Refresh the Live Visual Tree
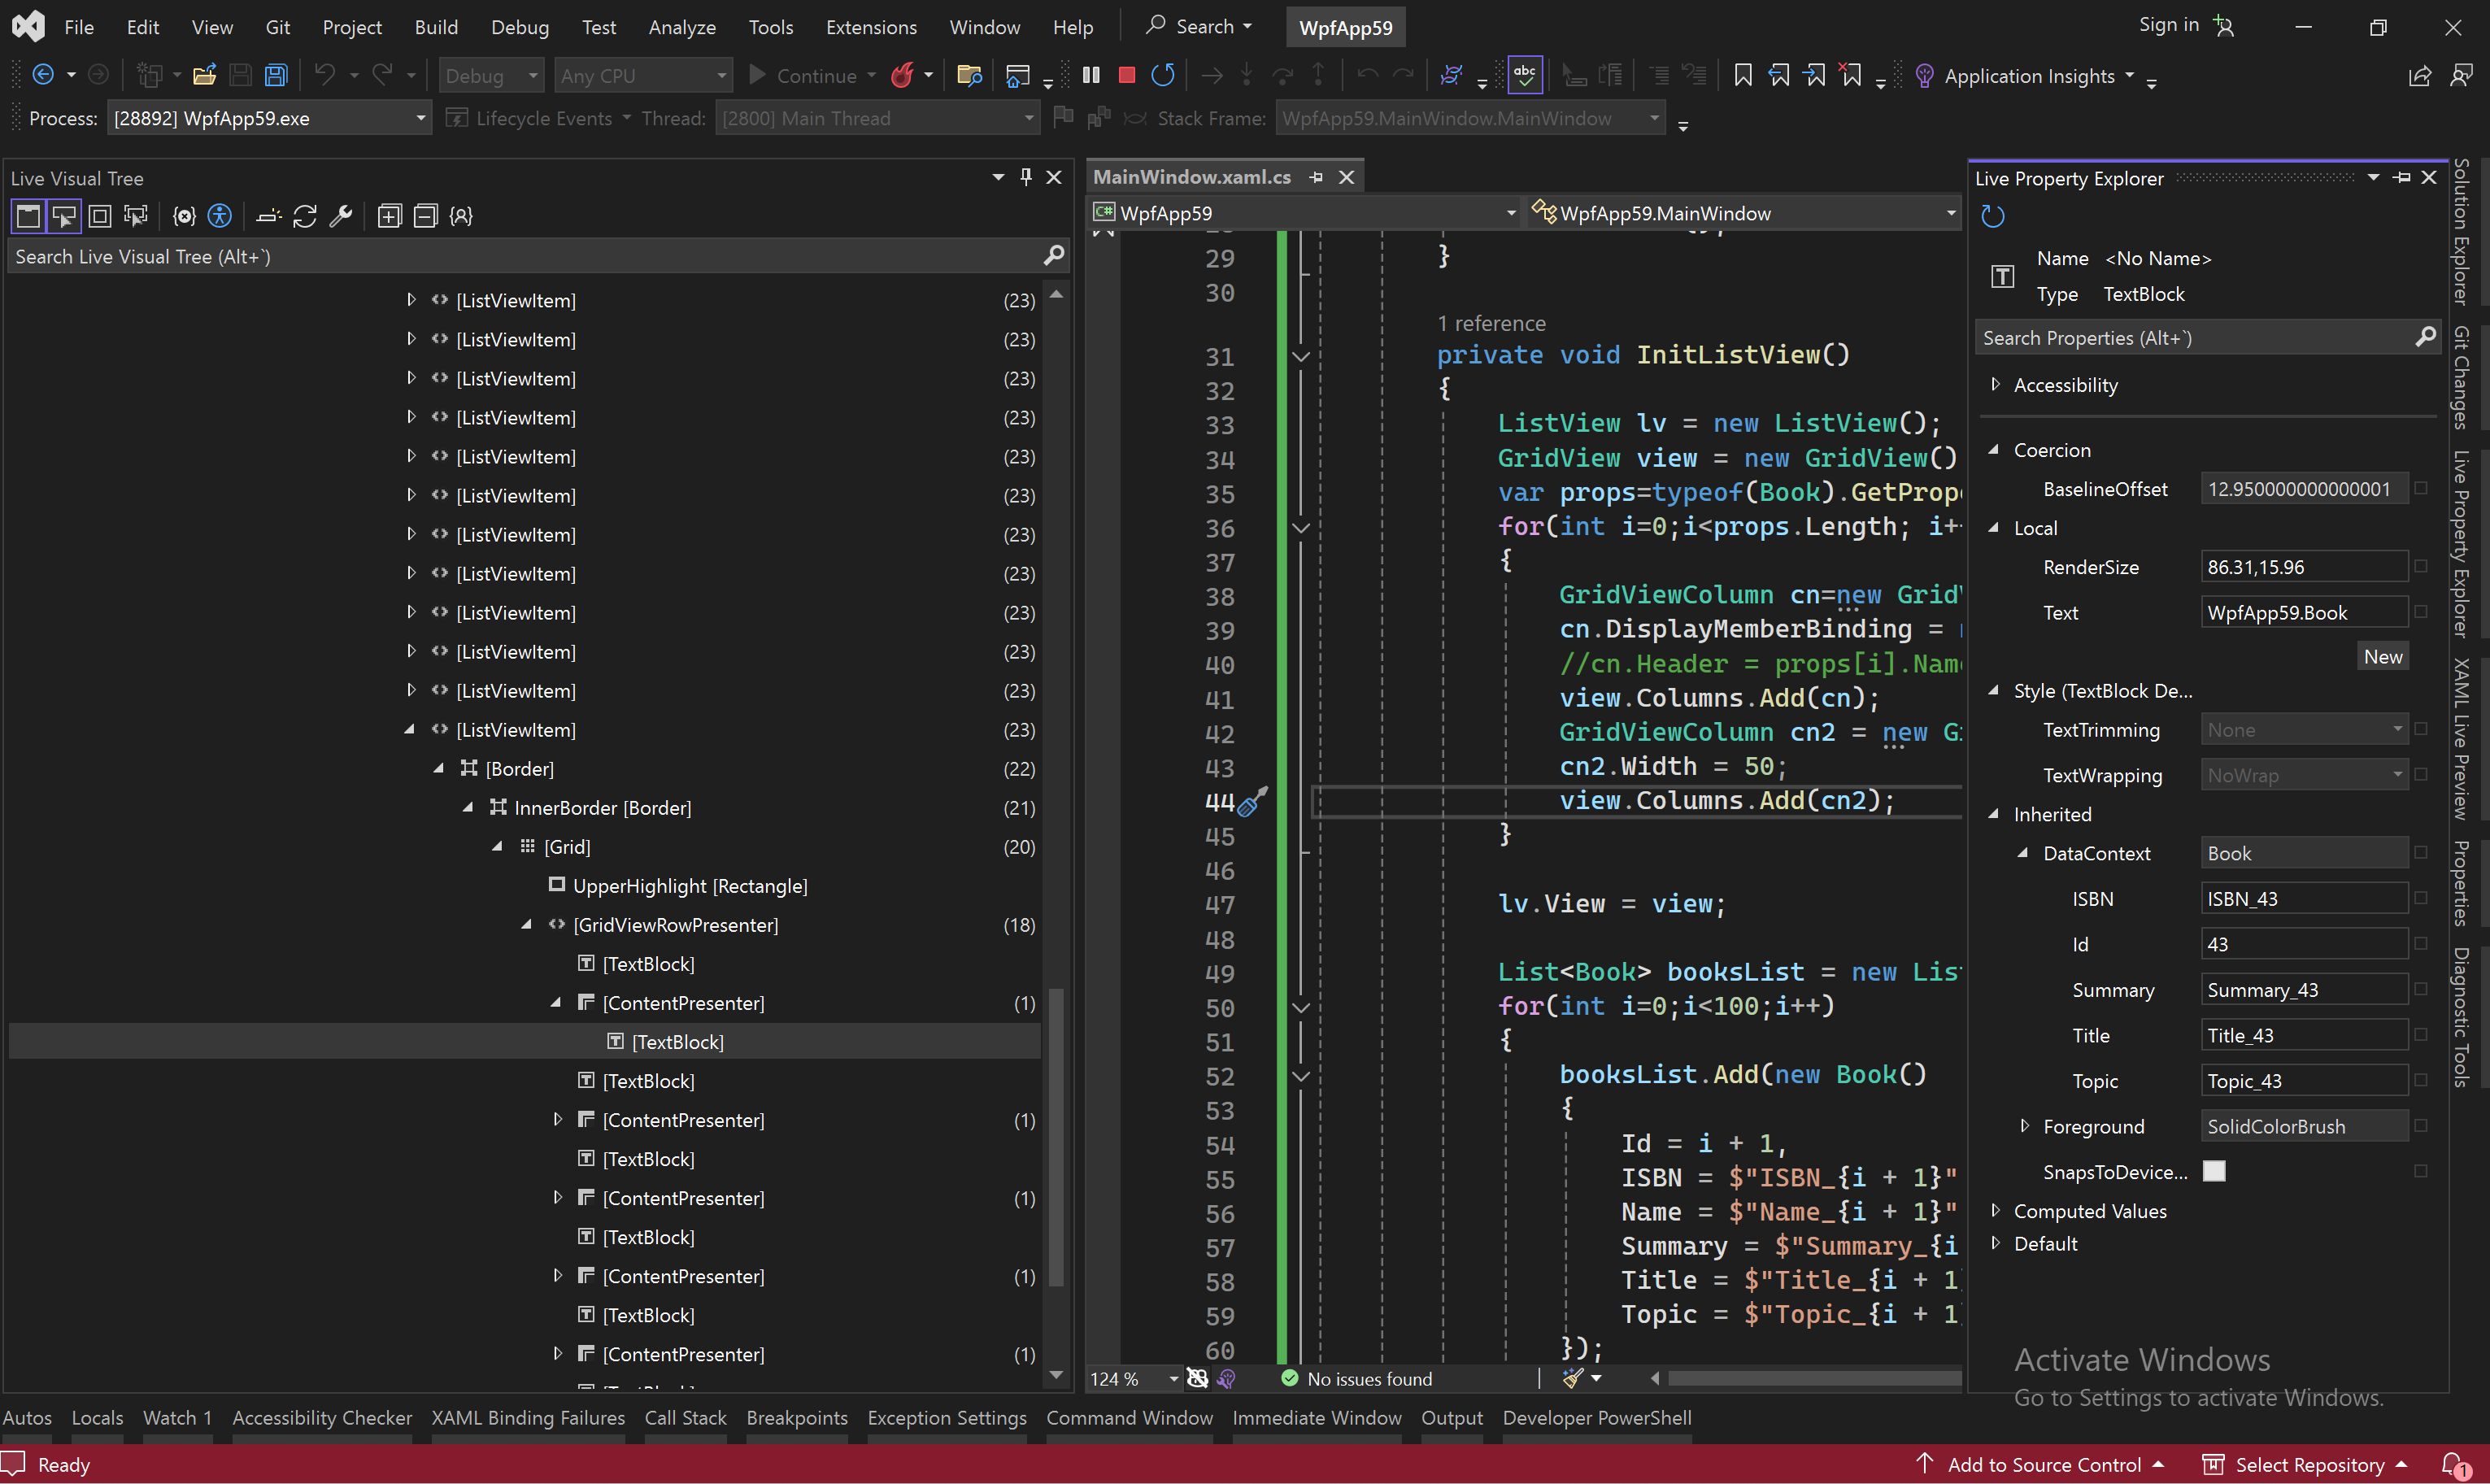2490x1484 pixels. click(305, 215)
